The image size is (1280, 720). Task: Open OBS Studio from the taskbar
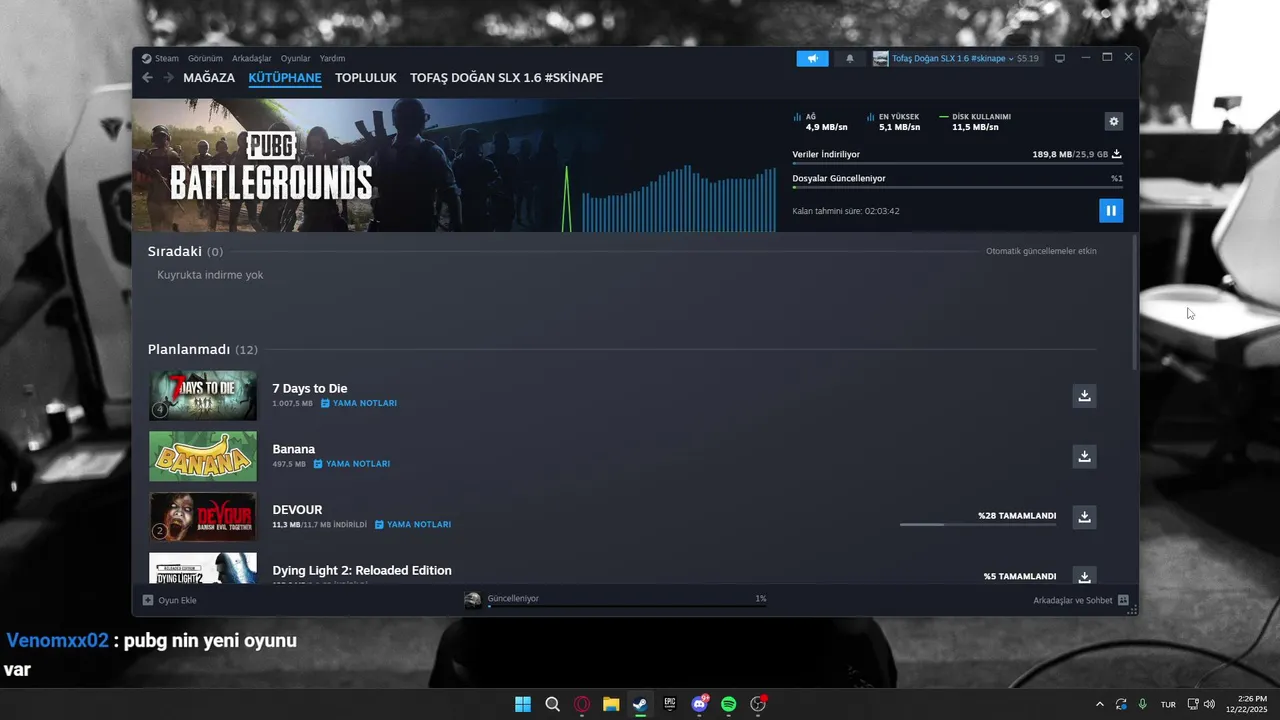pyautogui.click(x=758, y=704)
